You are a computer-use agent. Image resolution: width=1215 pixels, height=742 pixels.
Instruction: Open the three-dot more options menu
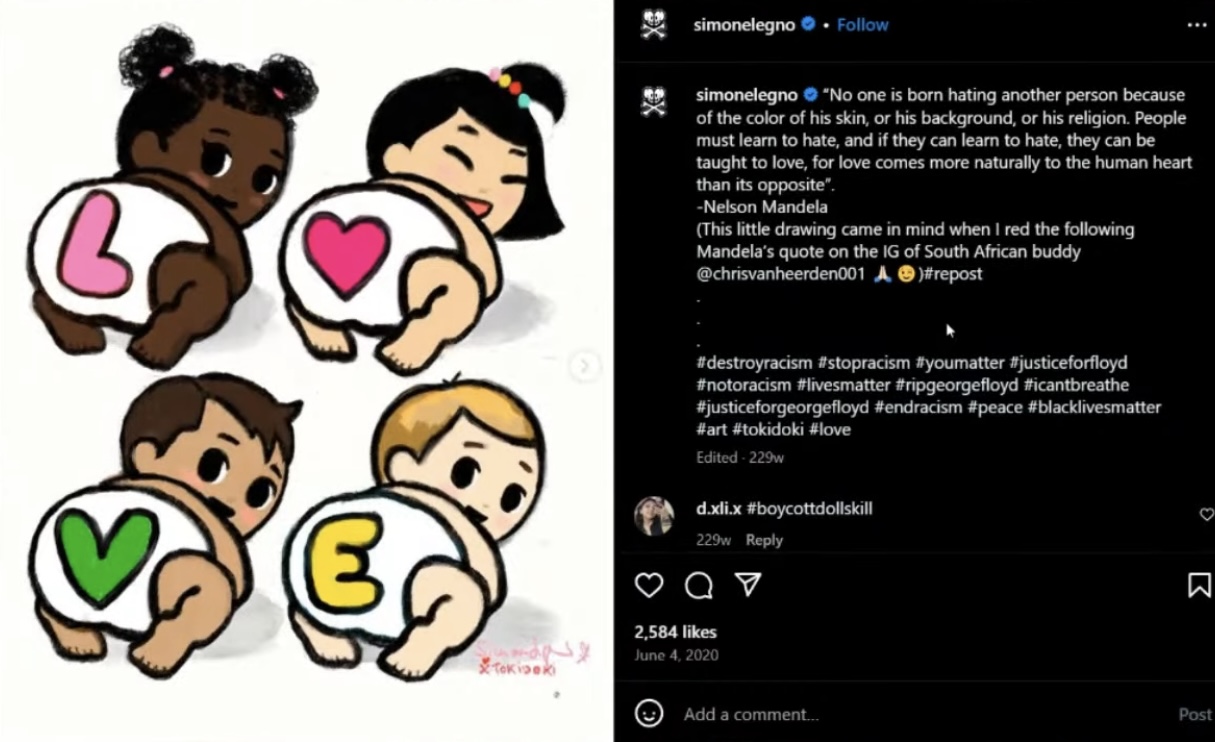pyautogui.click(x=1197, y=25)
